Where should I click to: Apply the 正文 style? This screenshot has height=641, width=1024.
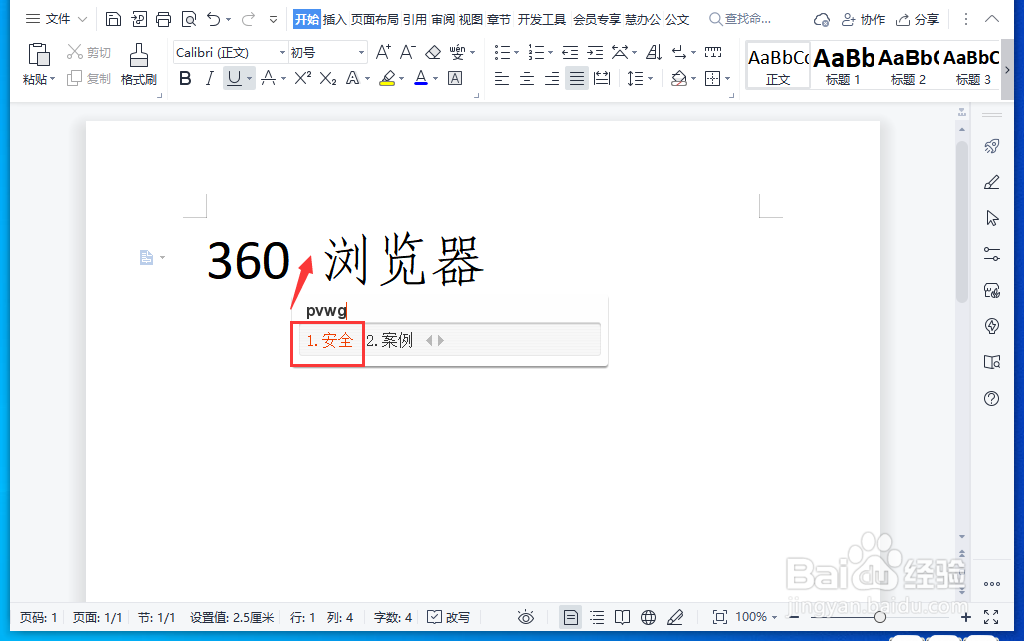(x=778, y=65)
